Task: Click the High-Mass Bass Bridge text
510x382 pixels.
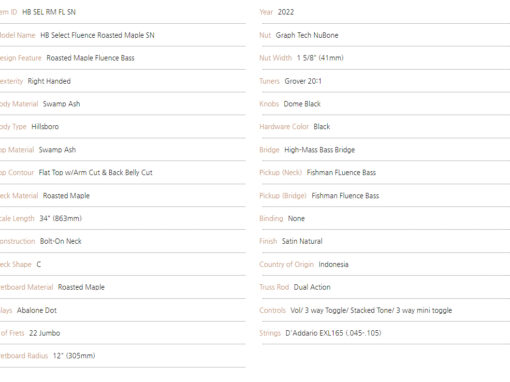Action: point(320,150)
